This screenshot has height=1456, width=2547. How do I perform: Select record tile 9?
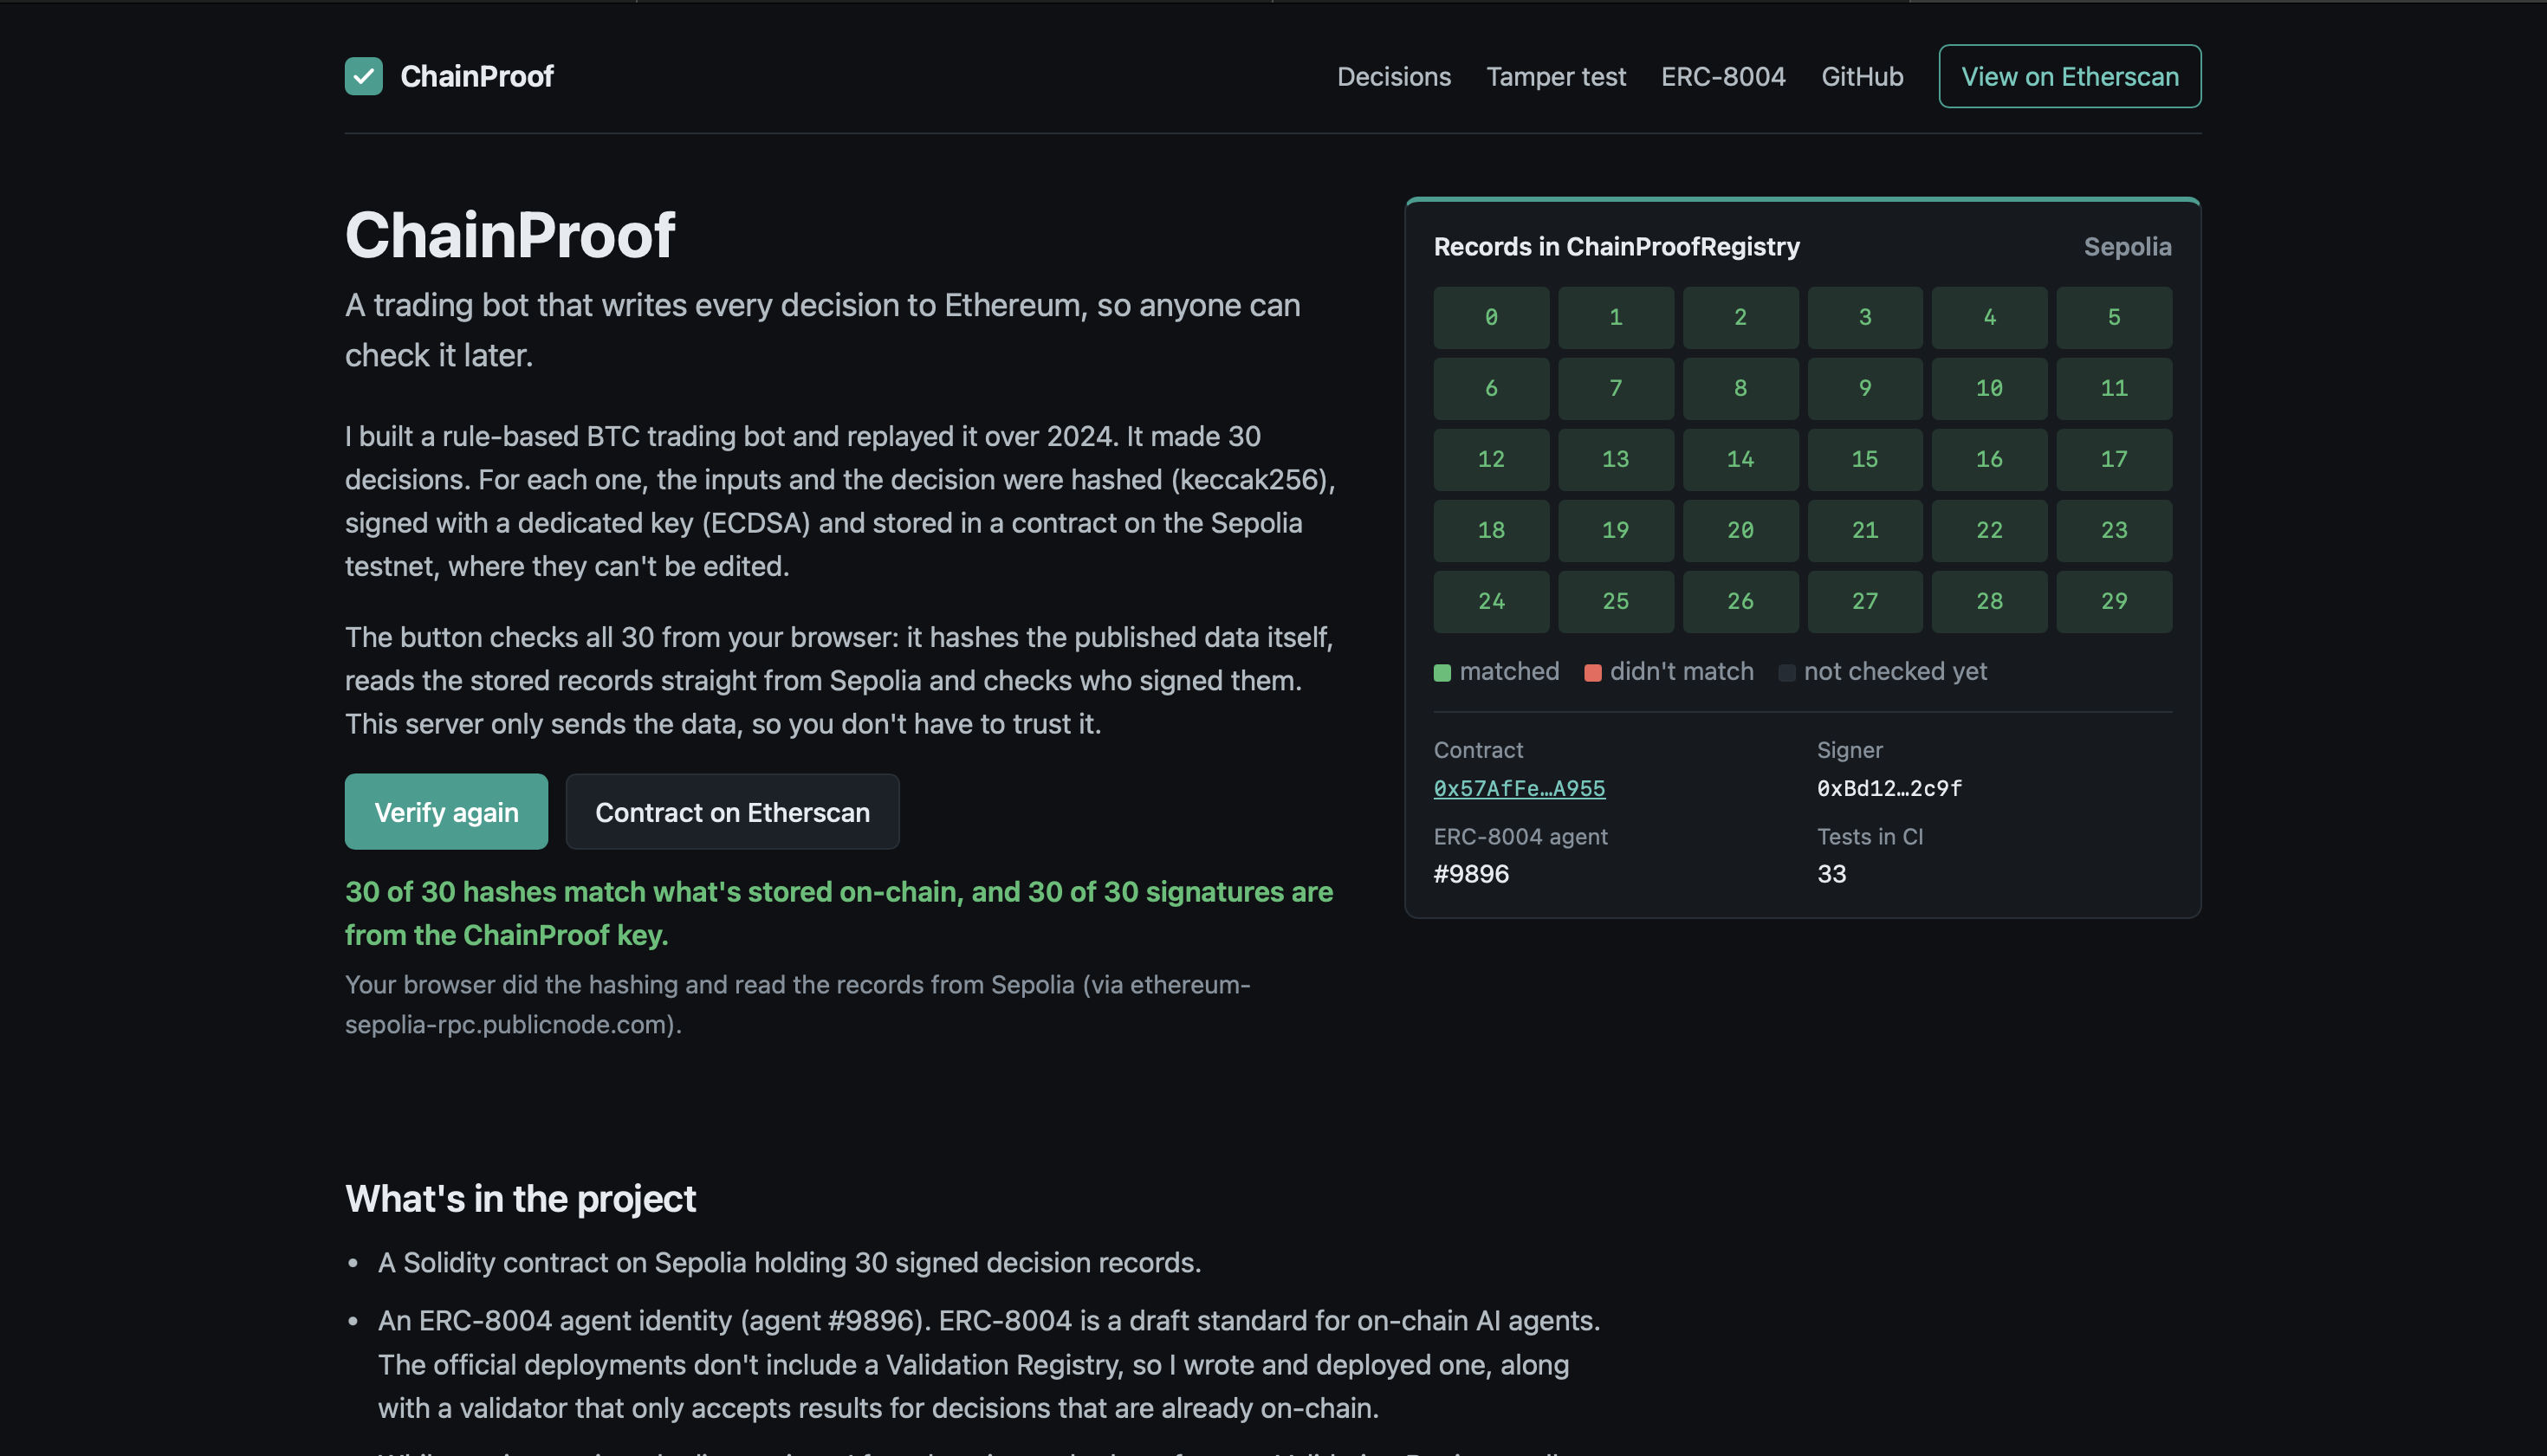tap(1864, 388)
